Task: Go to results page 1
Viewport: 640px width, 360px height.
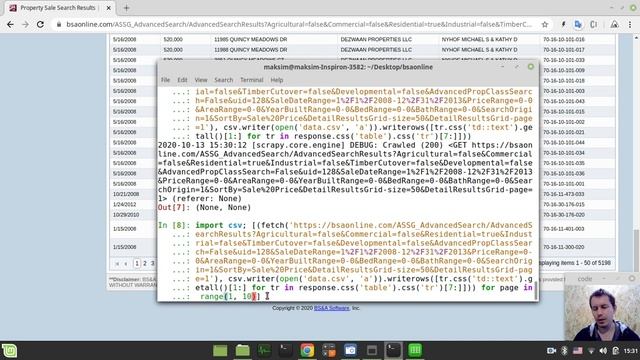Action: click(137, 263)
